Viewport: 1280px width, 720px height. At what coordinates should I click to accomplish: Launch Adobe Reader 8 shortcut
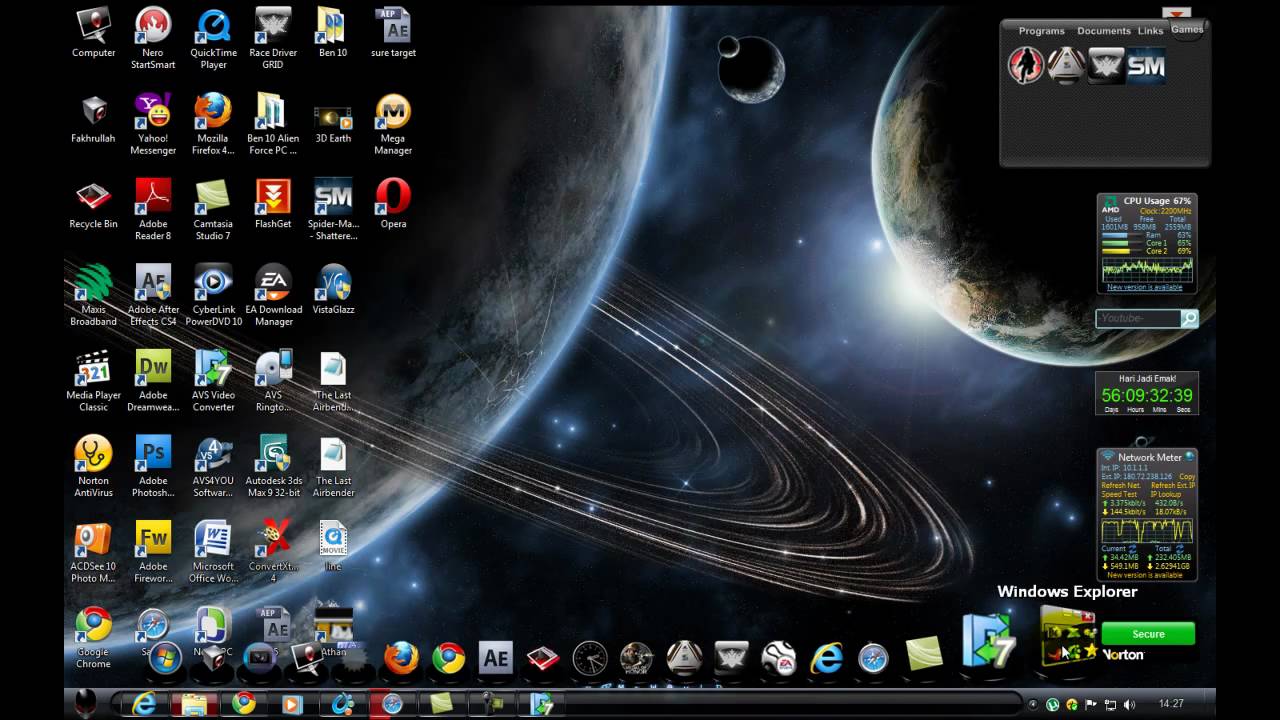pyautogui.click(x=153, y=210)
